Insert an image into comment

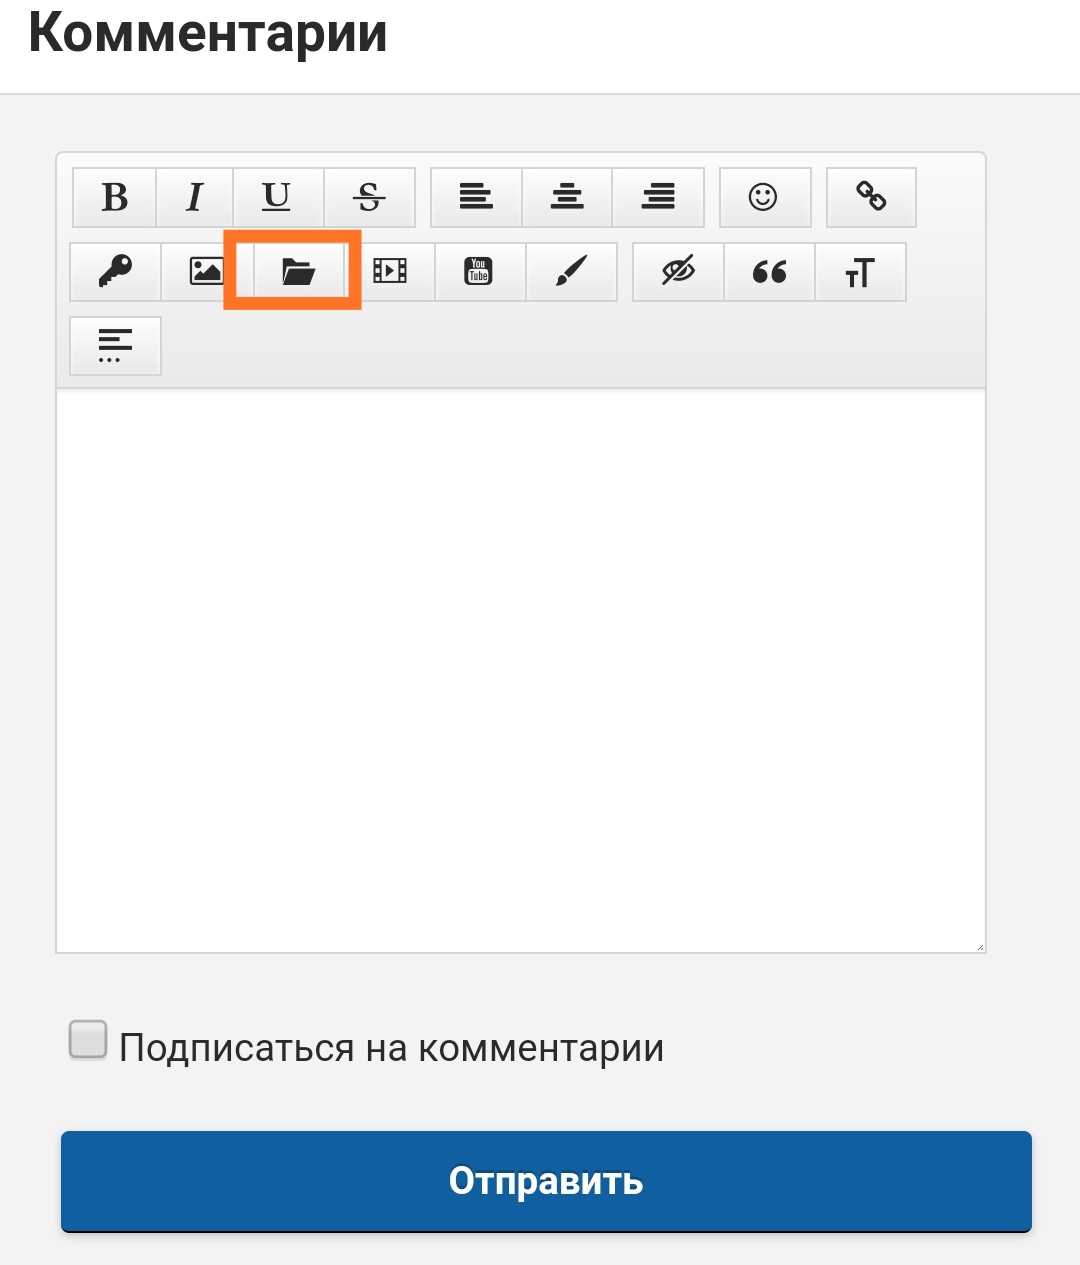[x=206, y=271]
